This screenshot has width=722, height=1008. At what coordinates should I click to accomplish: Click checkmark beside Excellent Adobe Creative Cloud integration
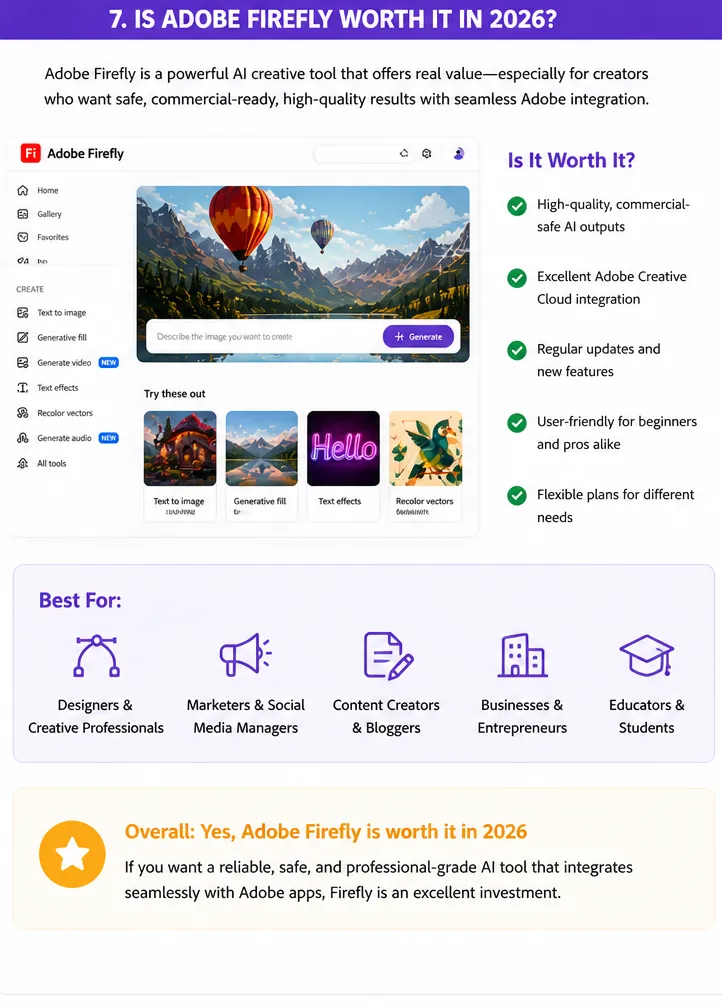coord(517,278)
